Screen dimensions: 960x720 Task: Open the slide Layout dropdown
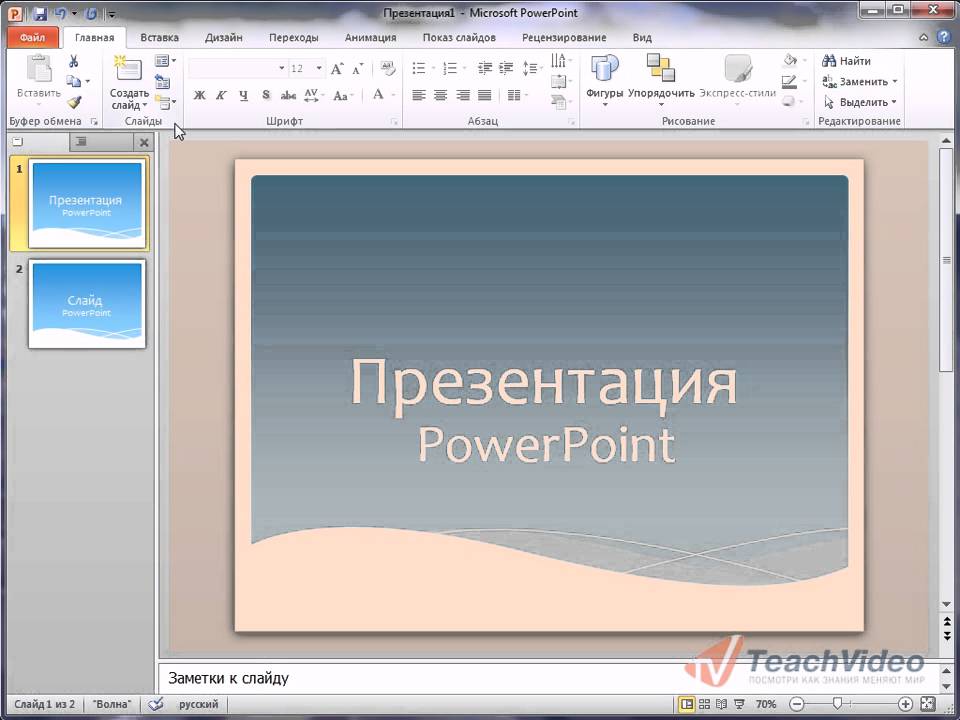tap(165, 61)
